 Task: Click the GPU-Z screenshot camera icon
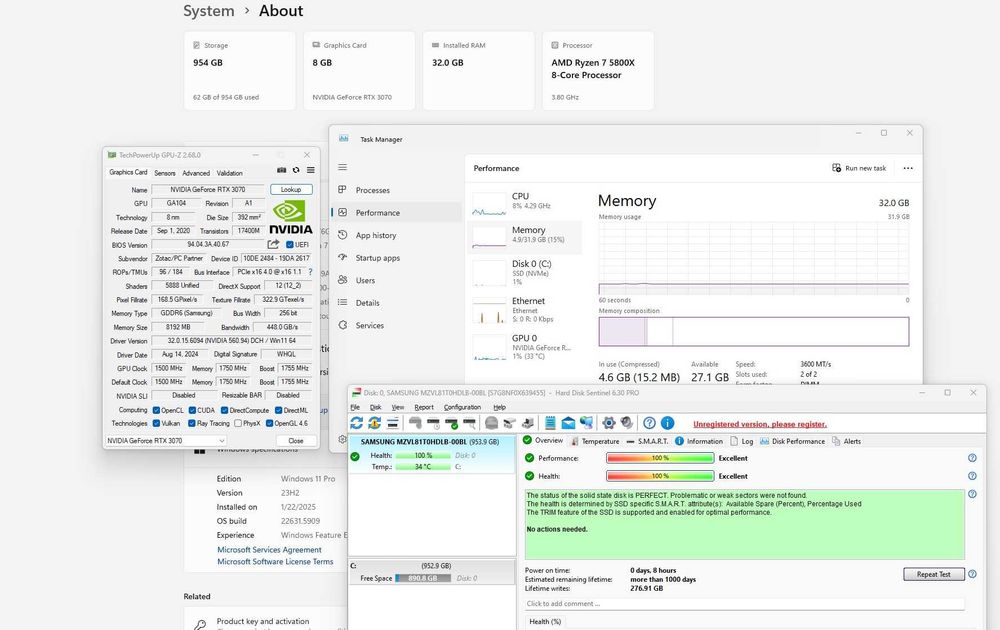click(x=281, y=170)
